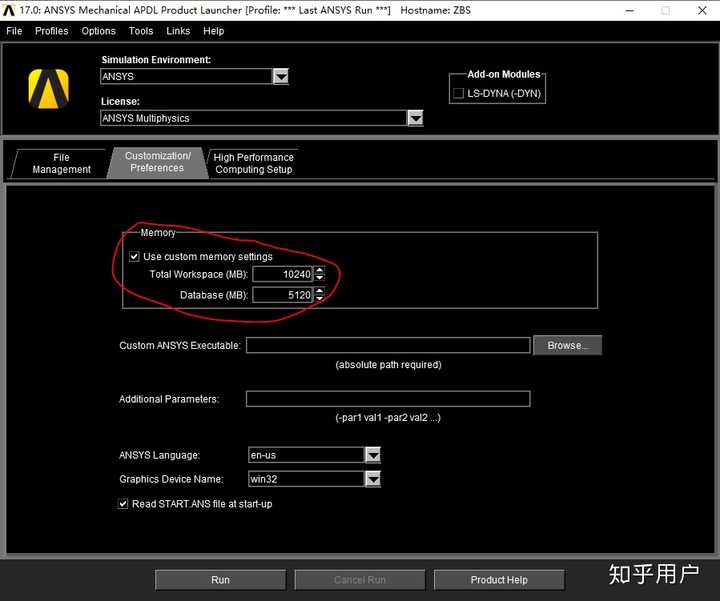Expand Graphics Device Name dropdown arrow
The width and height of the screenshot is (720, 601).
(373, 479)
